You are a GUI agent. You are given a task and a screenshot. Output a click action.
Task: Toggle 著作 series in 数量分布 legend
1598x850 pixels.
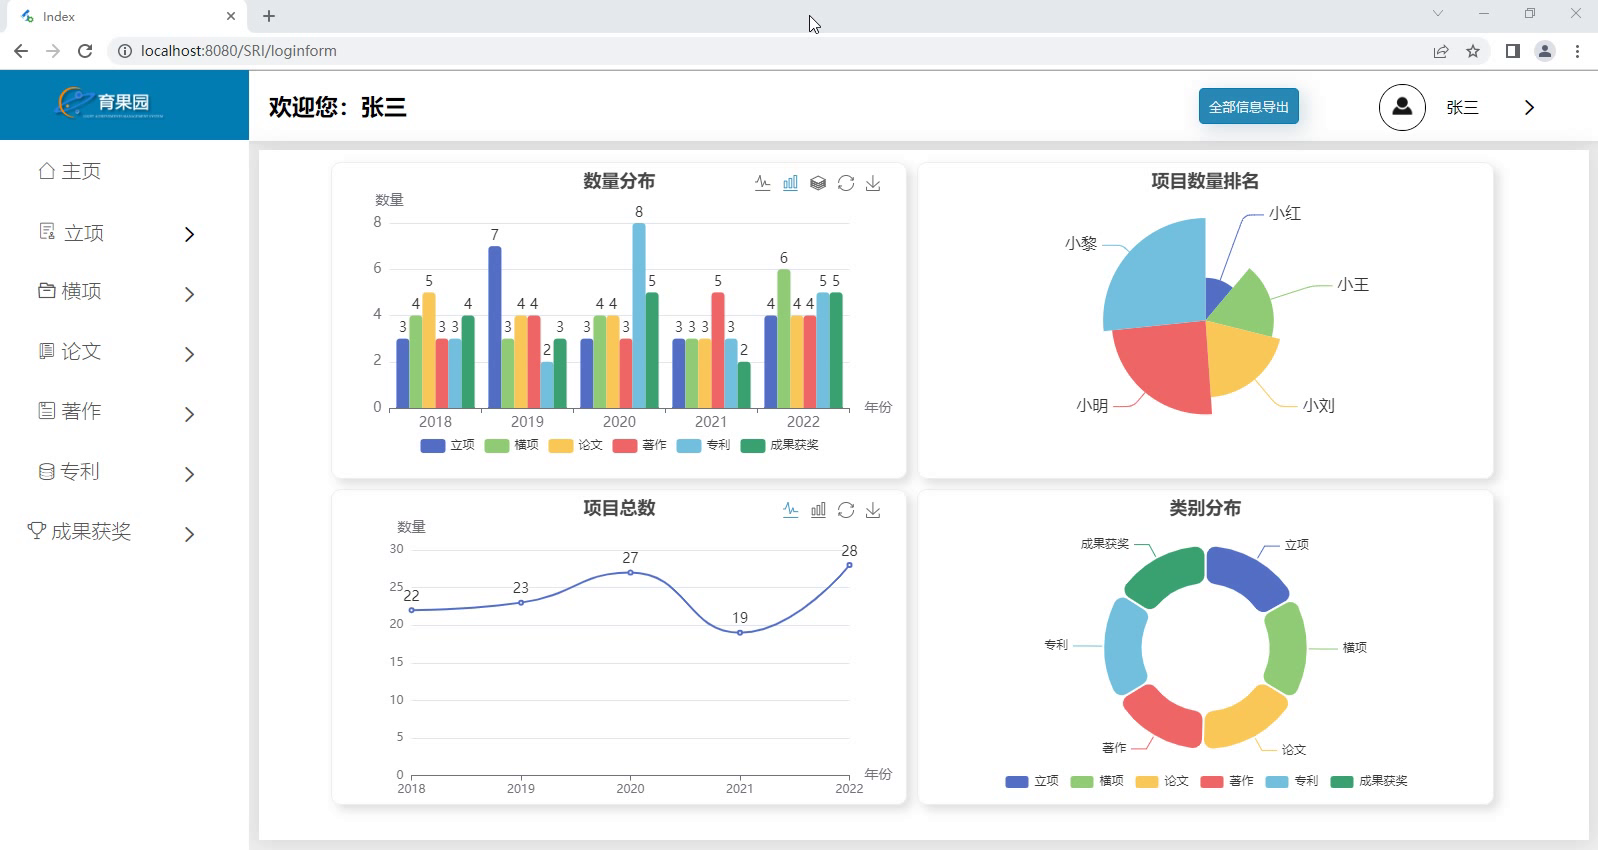pos(640,445)
